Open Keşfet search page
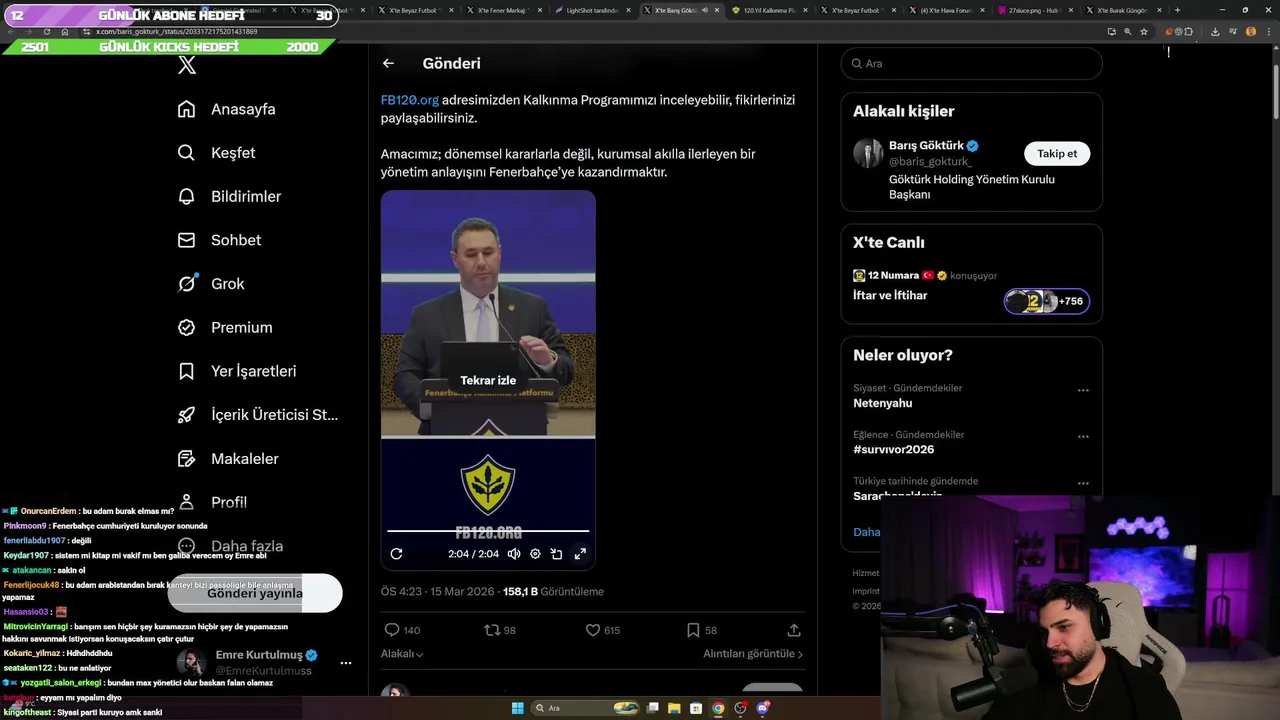 click(216, 153)
